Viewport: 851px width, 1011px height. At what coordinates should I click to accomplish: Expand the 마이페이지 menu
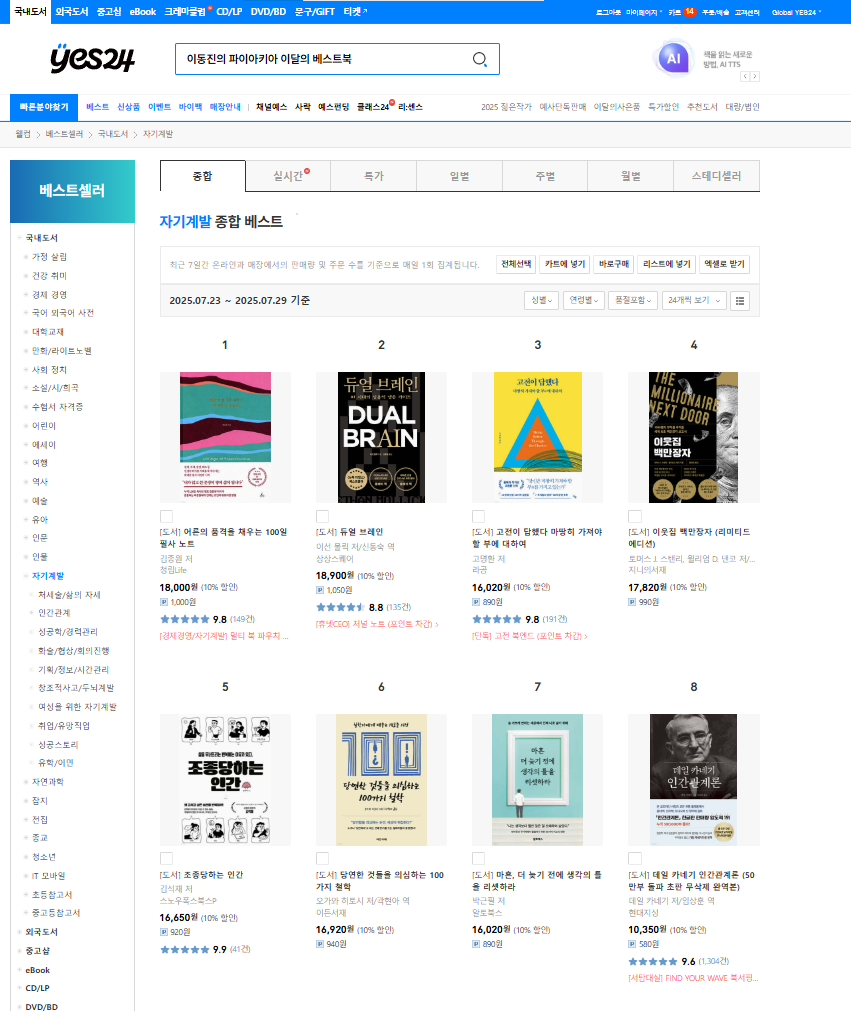pos(643,12)
